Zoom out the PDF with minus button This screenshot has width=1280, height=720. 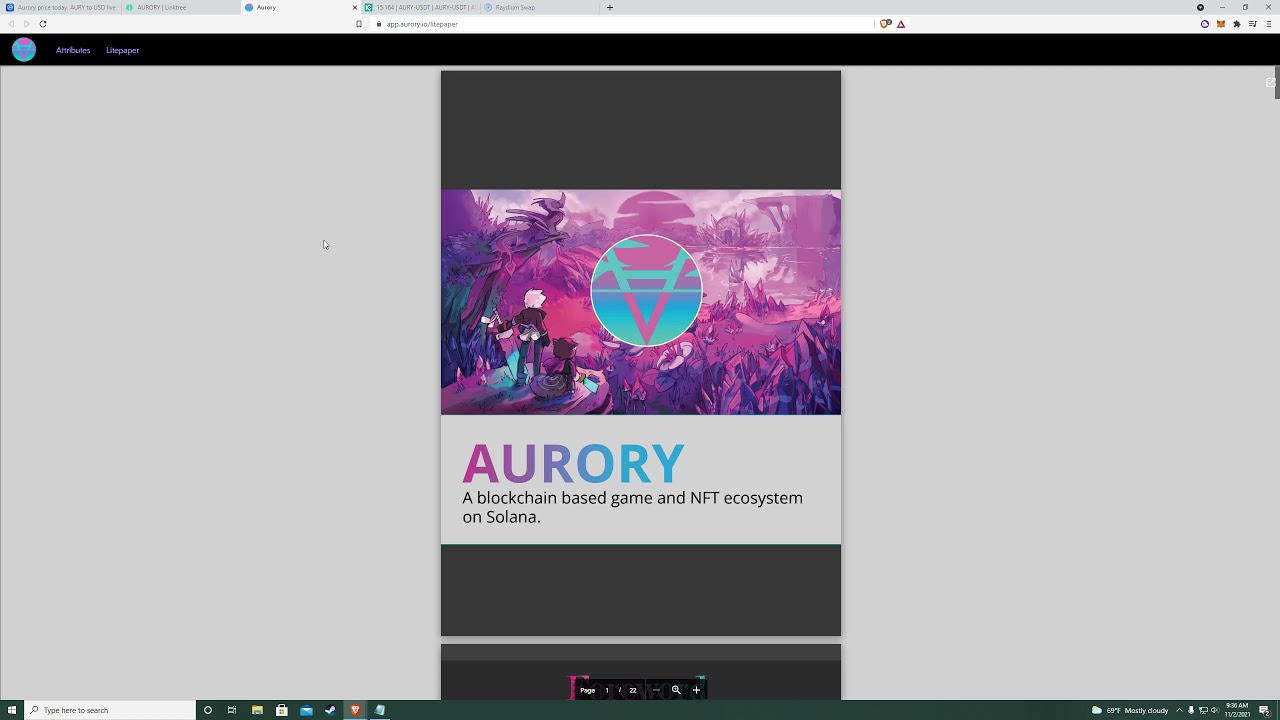656,690
